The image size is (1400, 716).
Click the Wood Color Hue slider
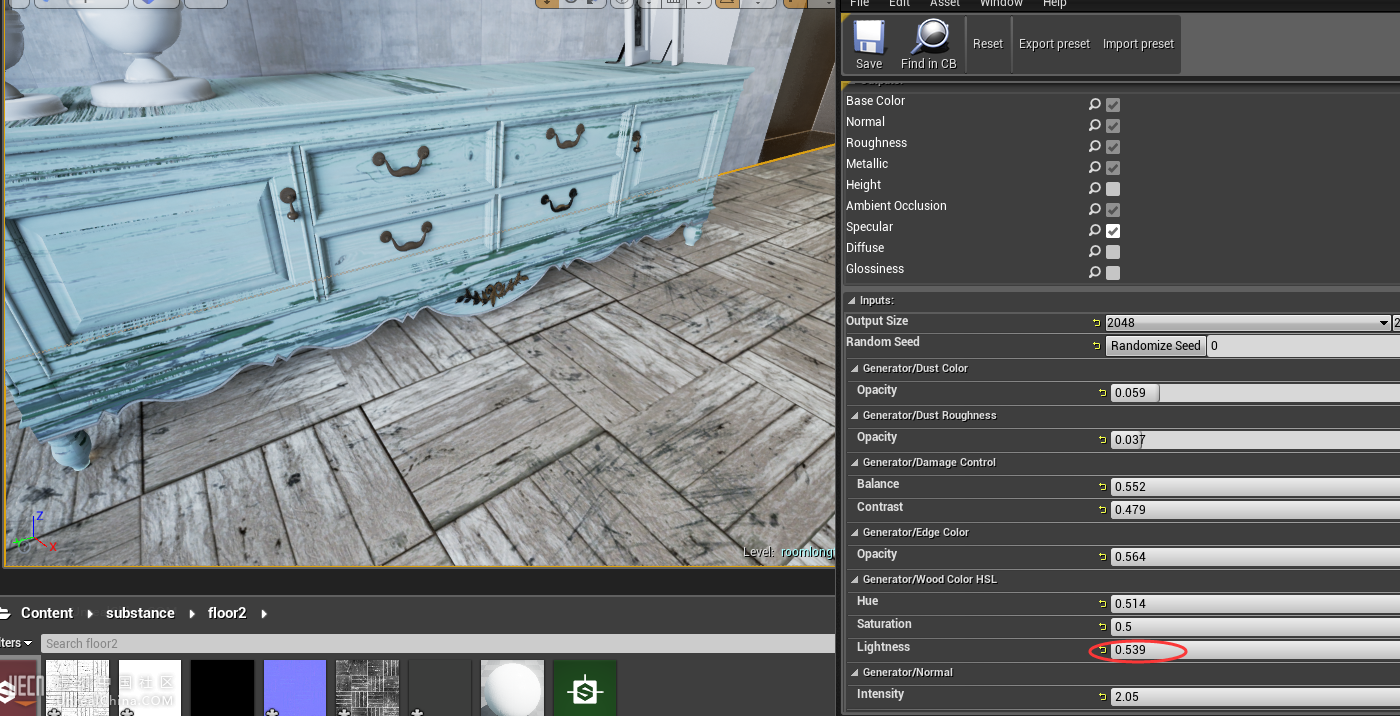click(x=1255, y=604)
